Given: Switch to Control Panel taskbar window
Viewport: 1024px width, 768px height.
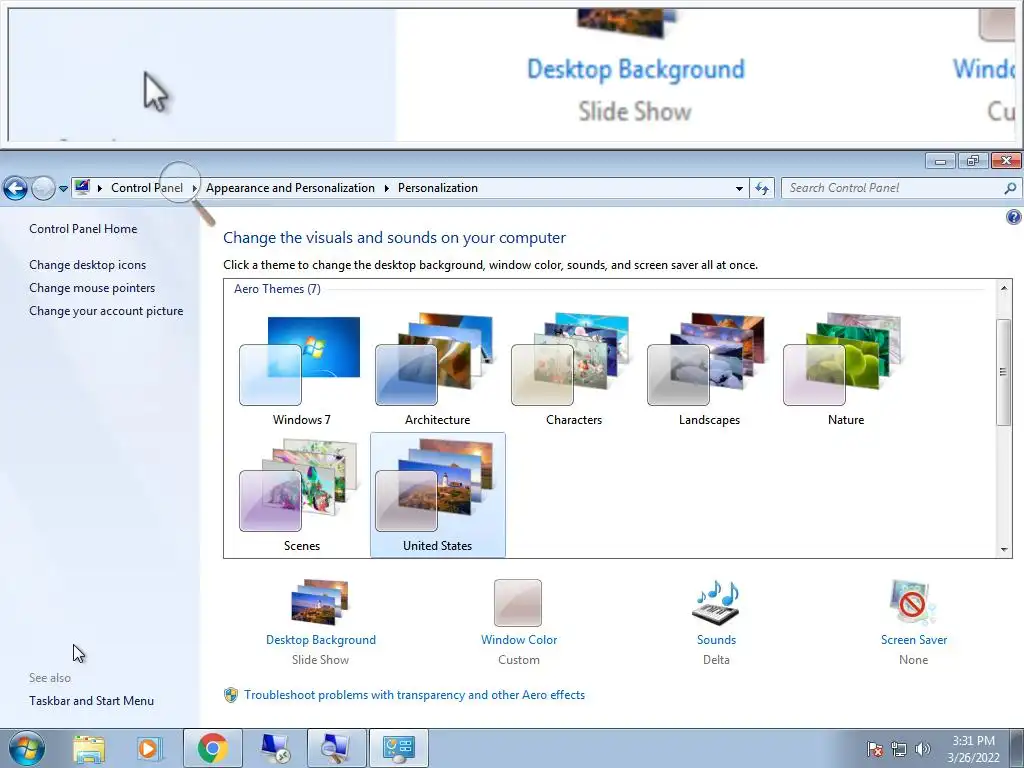Looking at the screenshot, I should (x=399, y=748).
